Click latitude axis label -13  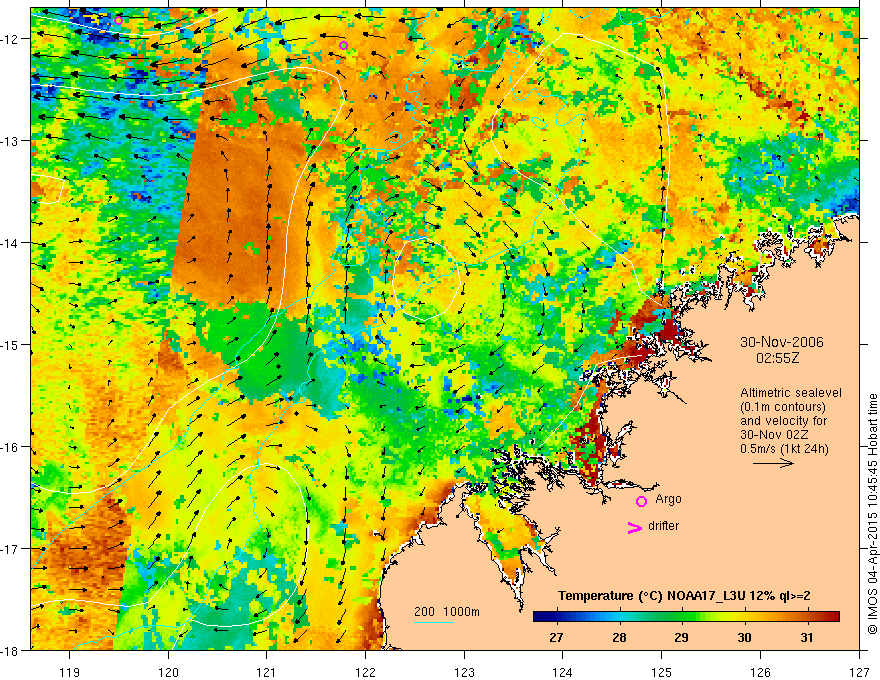click(x=10, y=140)
